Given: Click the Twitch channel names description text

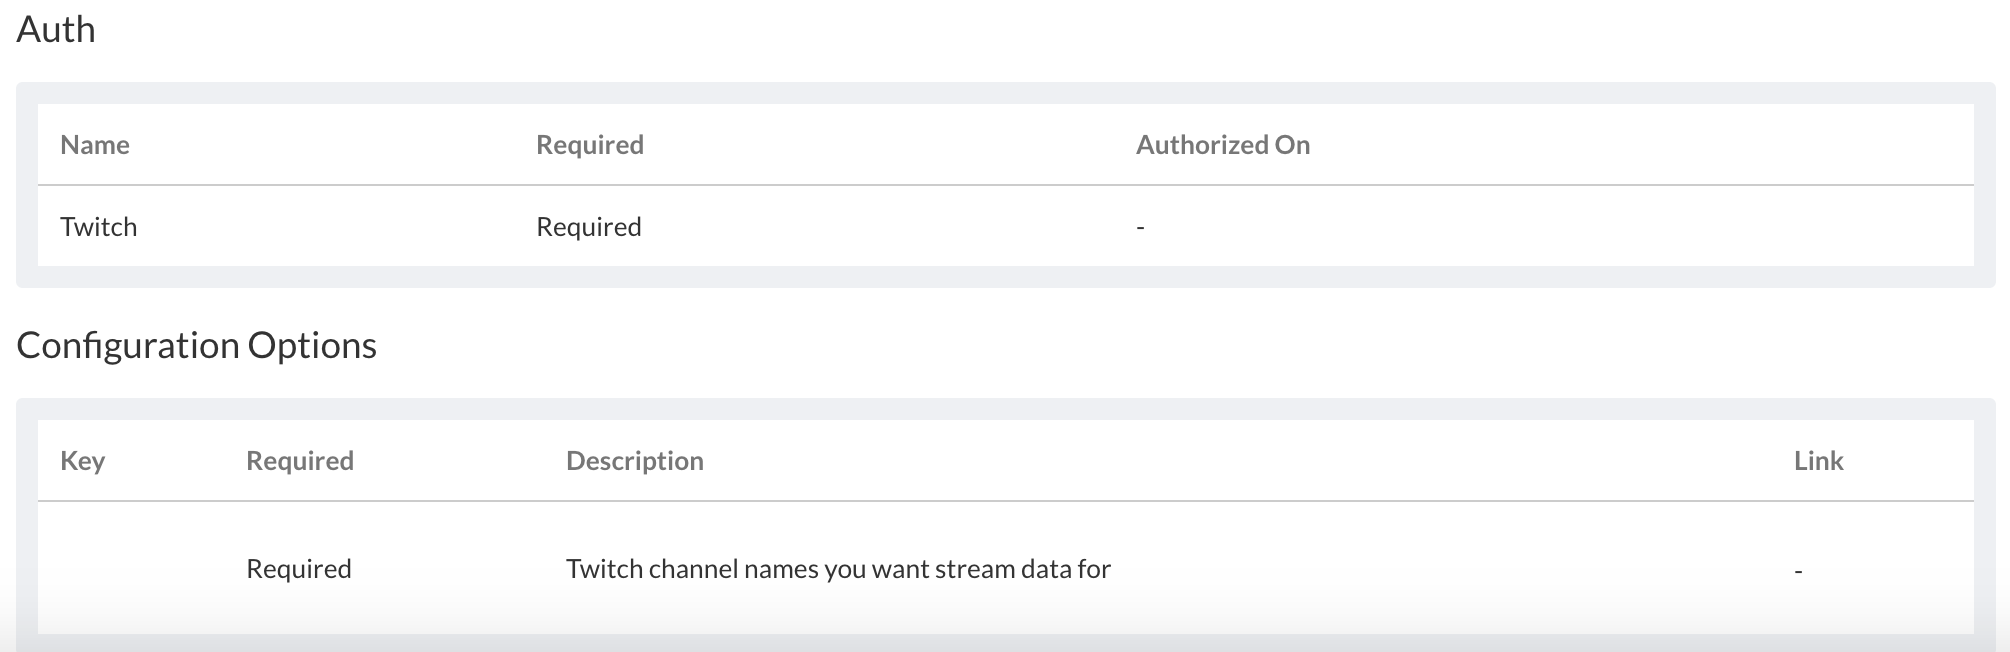Looking at the screenshot, I should [x=838, y=569].
